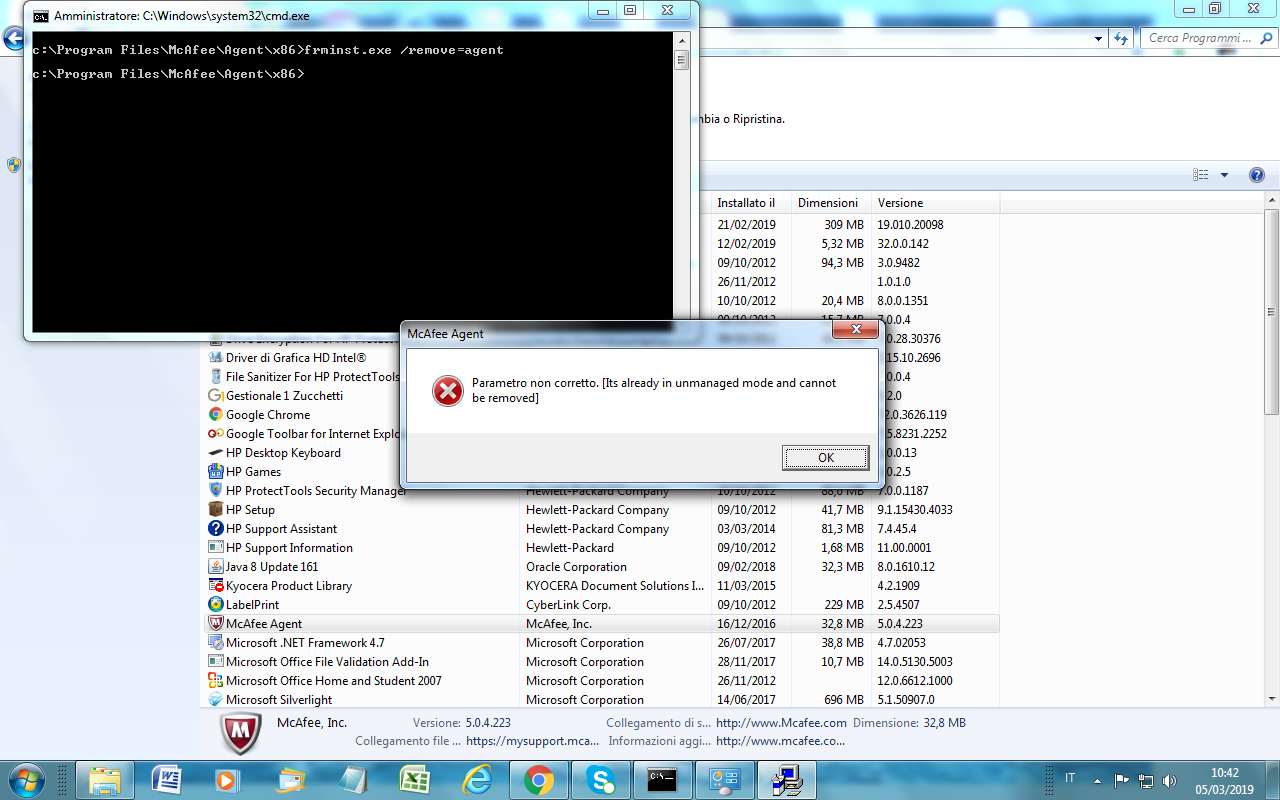Click the command prompt scrollbar up arrow
Screen dimensions: 1280x800
tap(681, 40)
